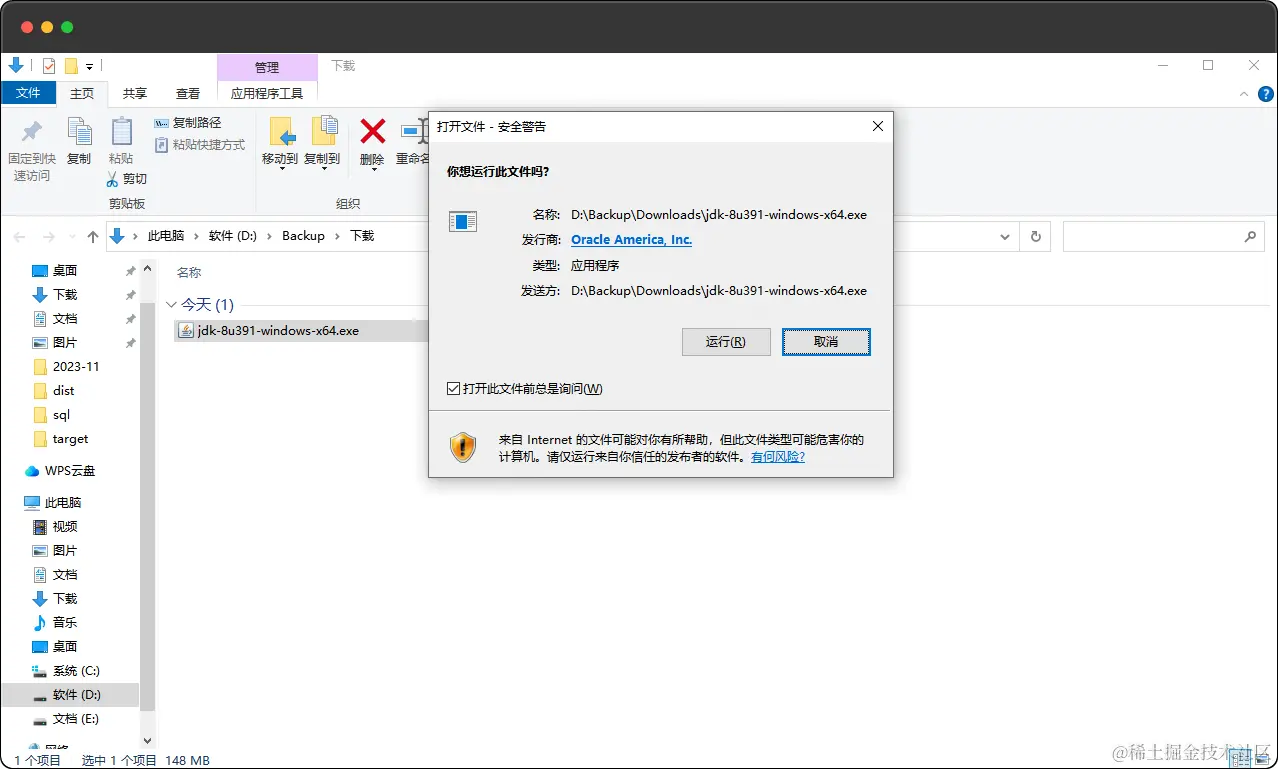Click 'This PC' (此电脑) in address breadcrumb

pyautogui.click(x=166, y=236)
